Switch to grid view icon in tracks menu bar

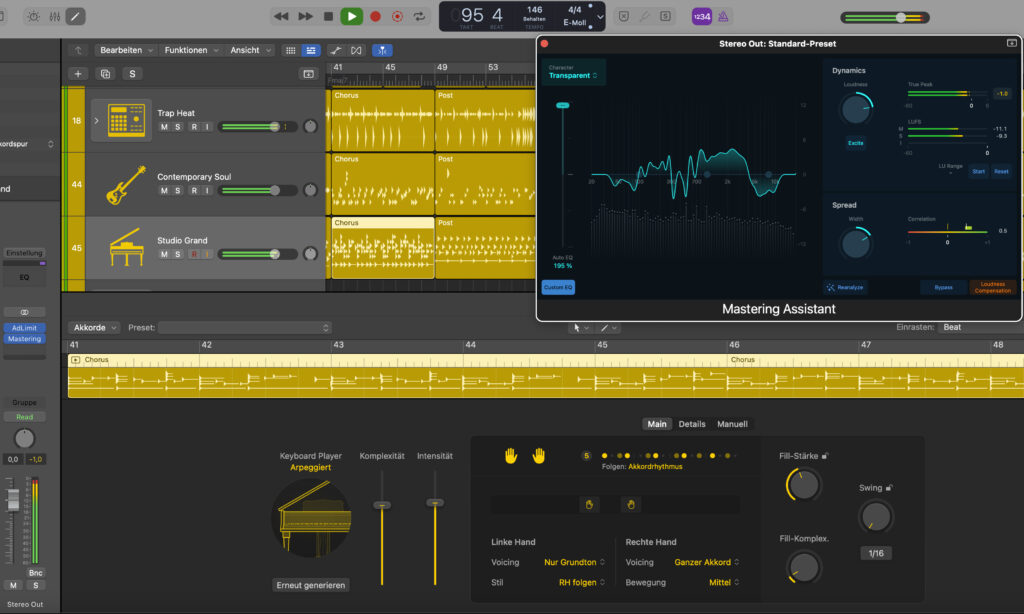point(291,50)
